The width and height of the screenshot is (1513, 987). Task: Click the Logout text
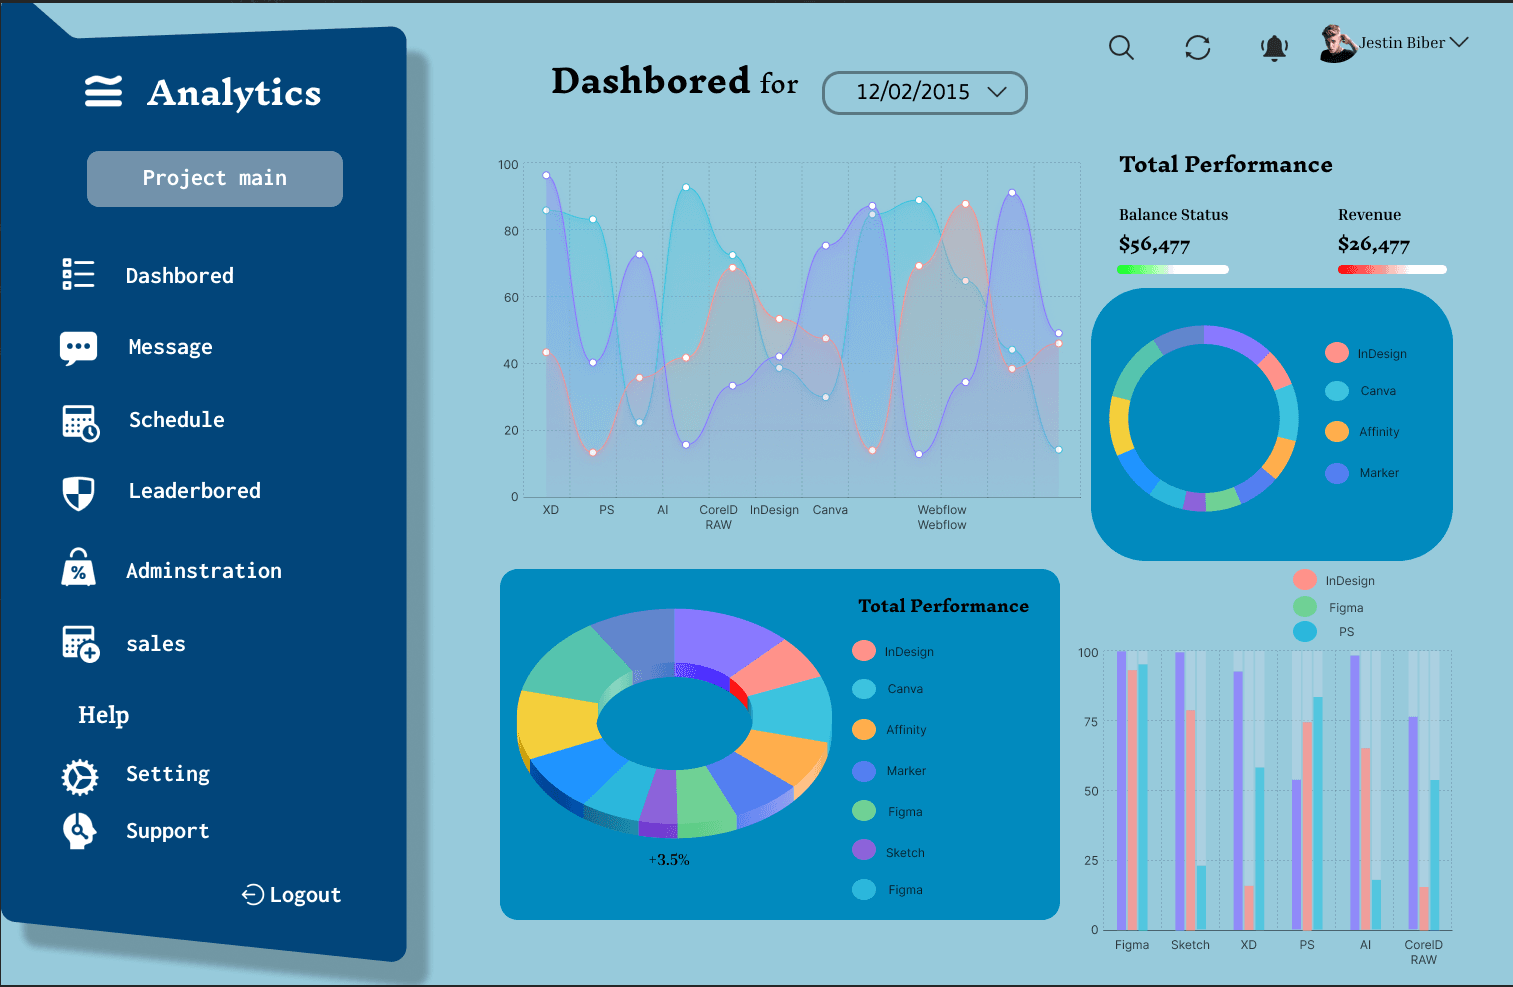point(305,895)
